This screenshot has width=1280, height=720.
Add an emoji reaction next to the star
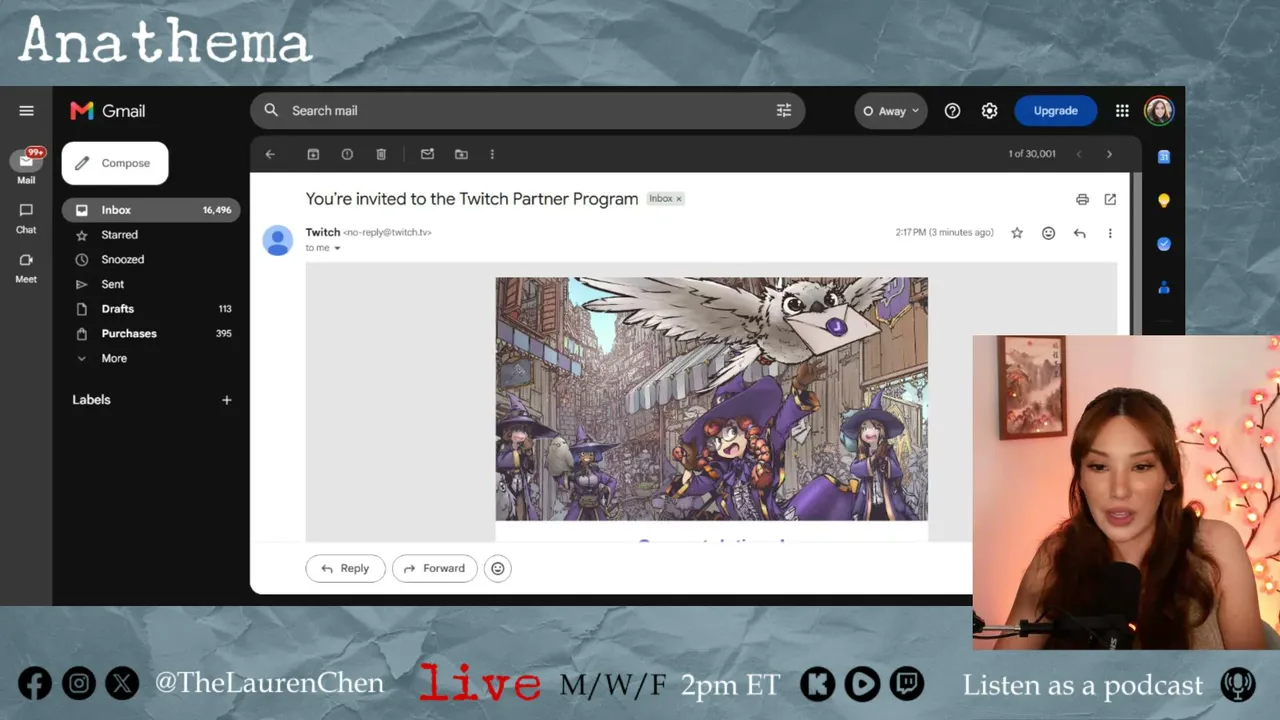pyautogui.click(x=1048, y=233)
